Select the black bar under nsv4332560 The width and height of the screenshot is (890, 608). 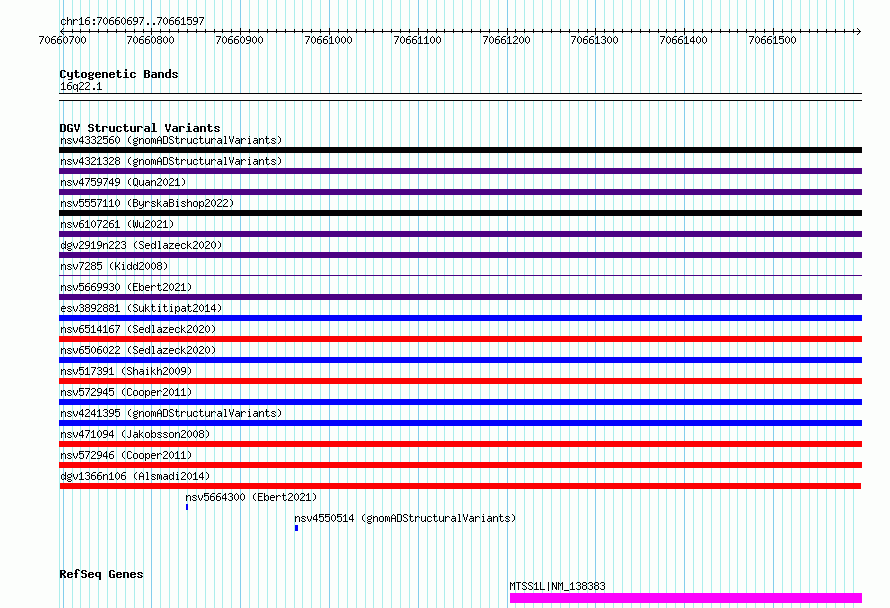tap(460, 150)
